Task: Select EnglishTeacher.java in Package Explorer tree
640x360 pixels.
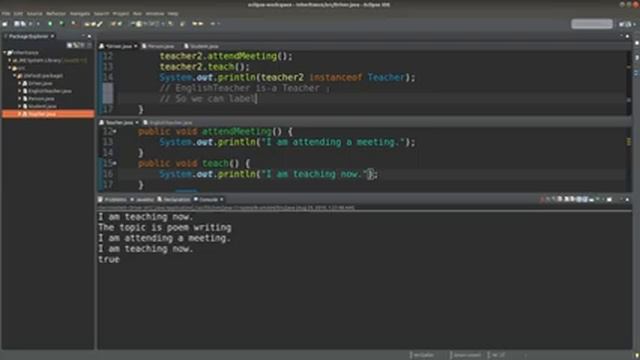Action: pyautogui.click(x=50, y=91)
